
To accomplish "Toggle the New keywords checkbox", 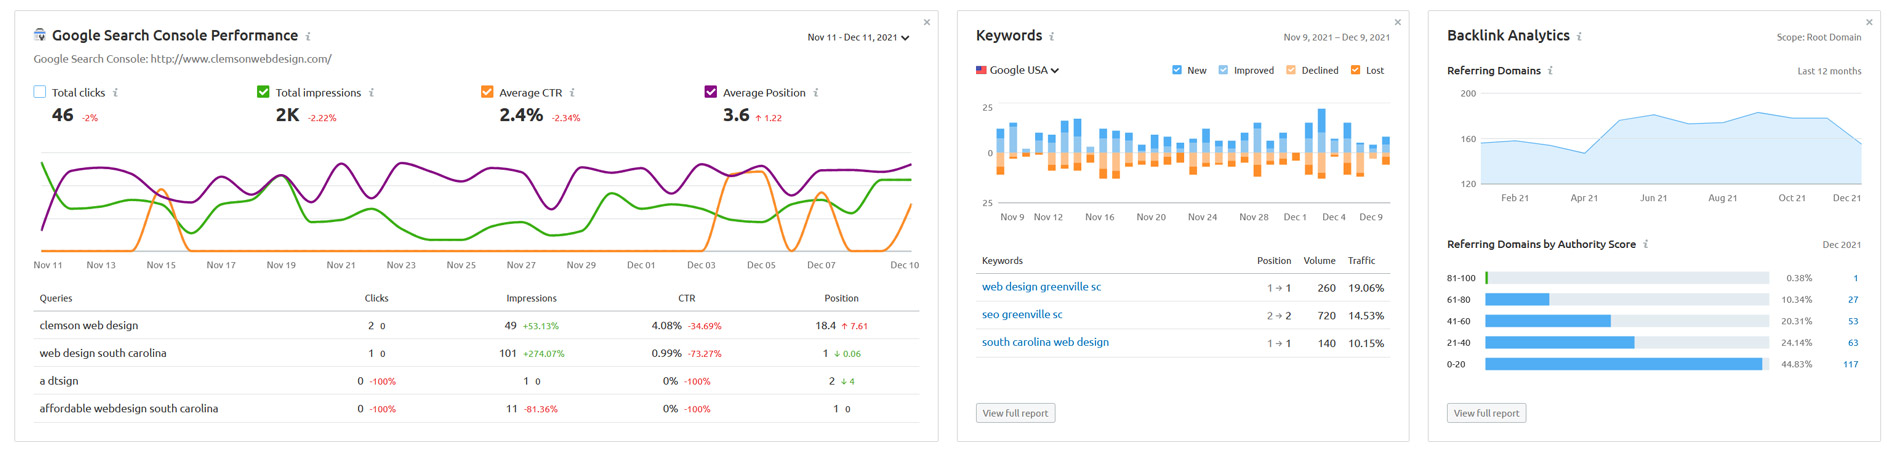I will [x=1177, y=70].
